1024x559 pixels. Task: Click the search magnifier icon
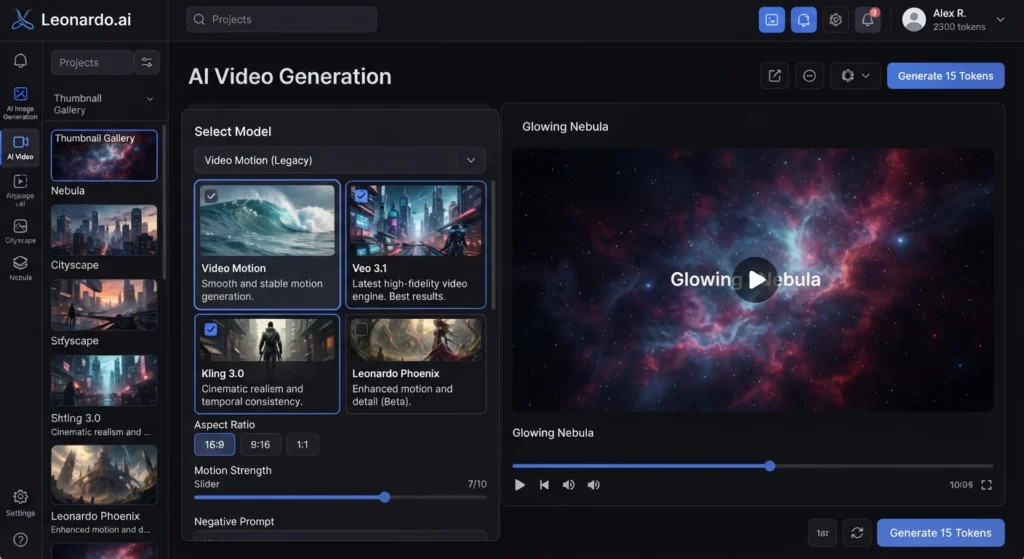pos(199,20)
